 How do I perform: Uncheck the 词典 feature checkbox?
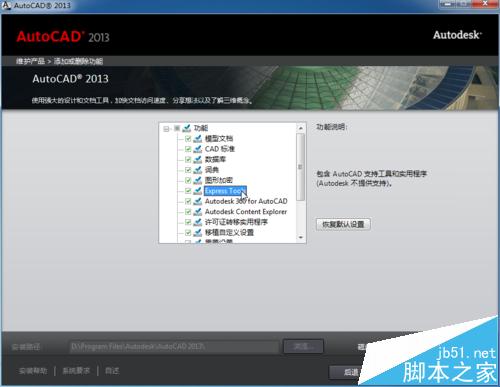click(x=188, y=170)
